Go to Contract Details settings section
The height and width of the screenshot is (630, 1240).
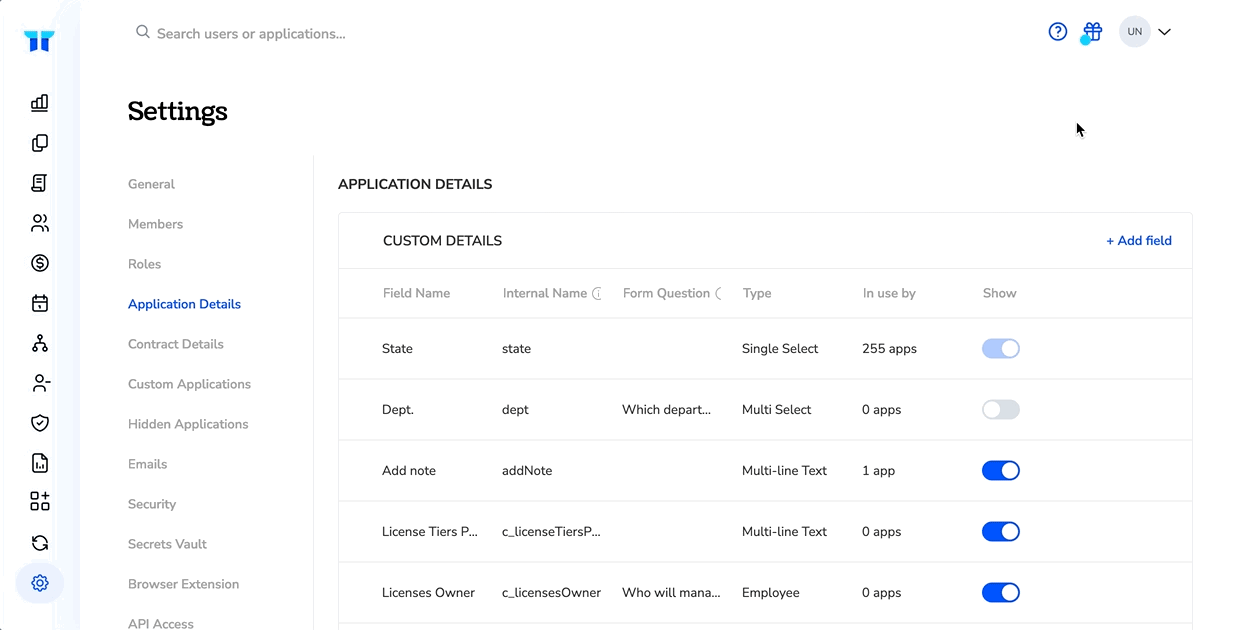click(x=176, y=344)
